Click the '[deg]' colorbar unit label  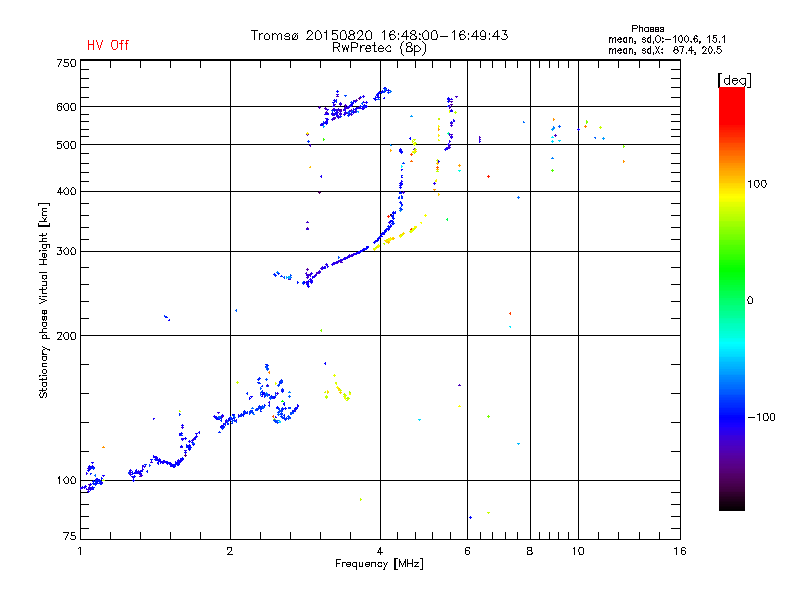pos(734,80)
